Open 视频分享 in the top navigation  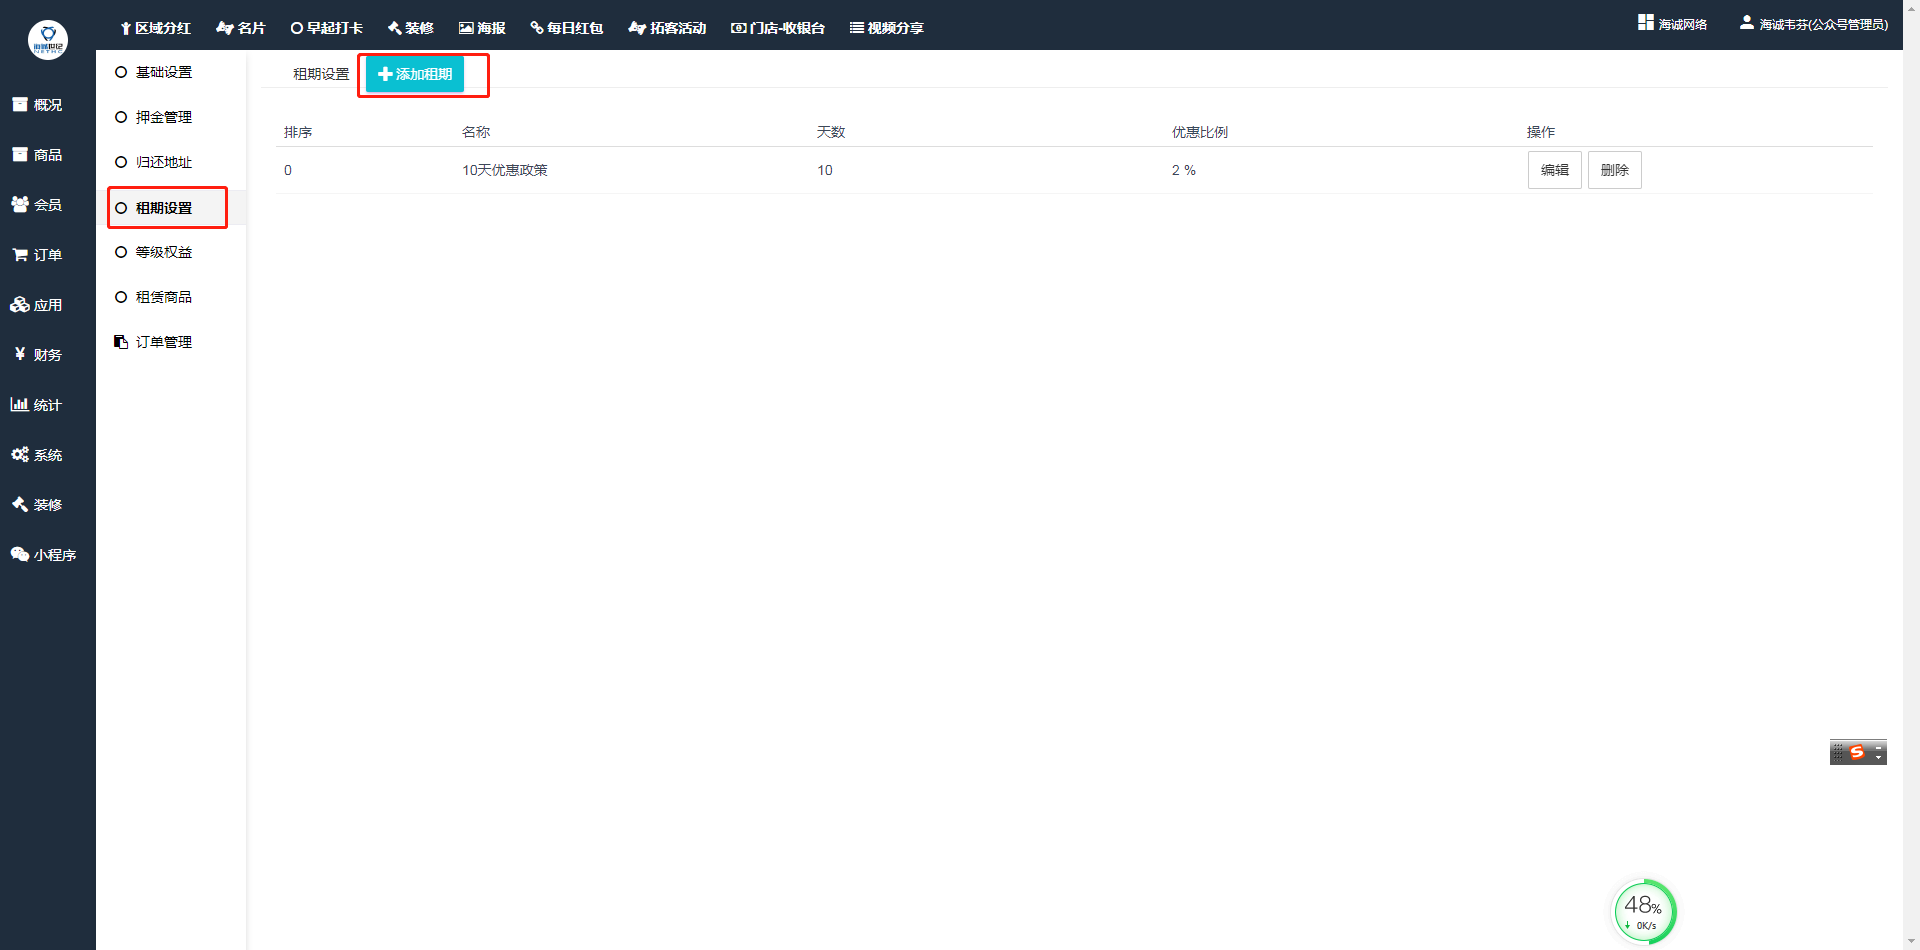887,28
